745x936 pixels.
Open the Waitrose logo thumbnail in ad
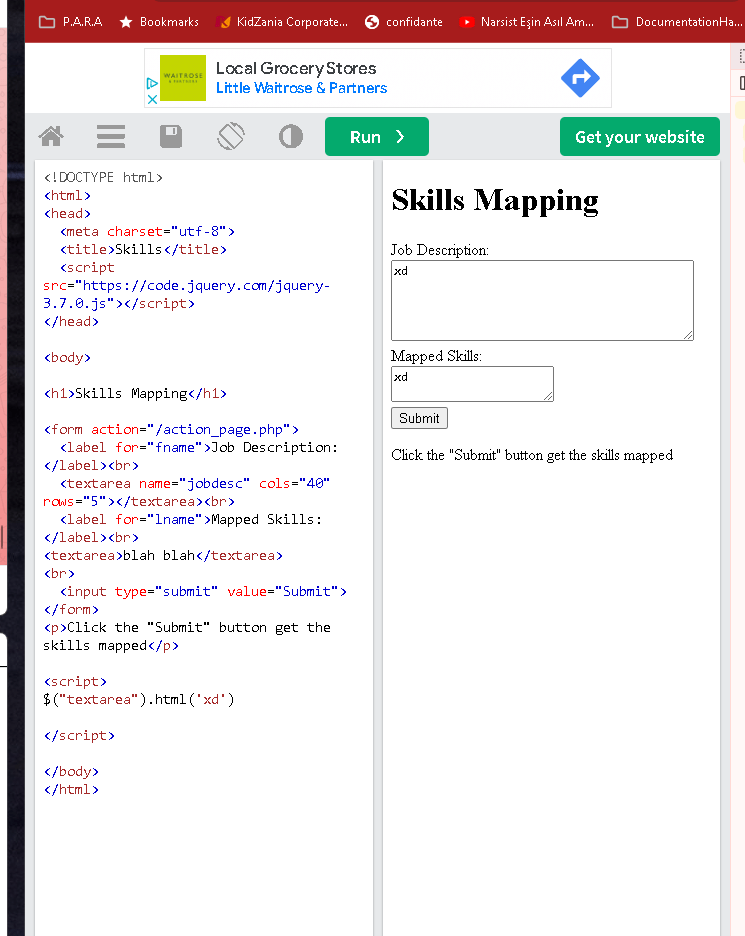183,78
